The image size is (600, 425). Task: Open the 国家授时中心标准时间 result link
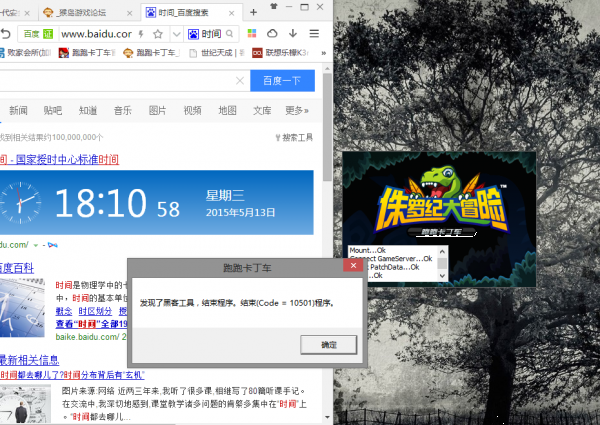pyautogui.click(x=59, y=160)
